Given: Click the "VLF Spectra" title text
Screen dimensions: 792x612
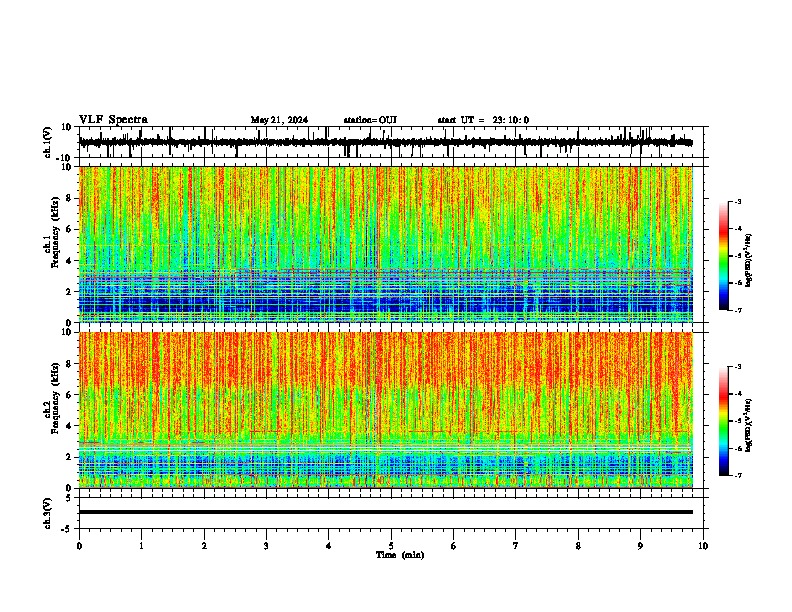Looking at the screenshot, I should 113,120.
